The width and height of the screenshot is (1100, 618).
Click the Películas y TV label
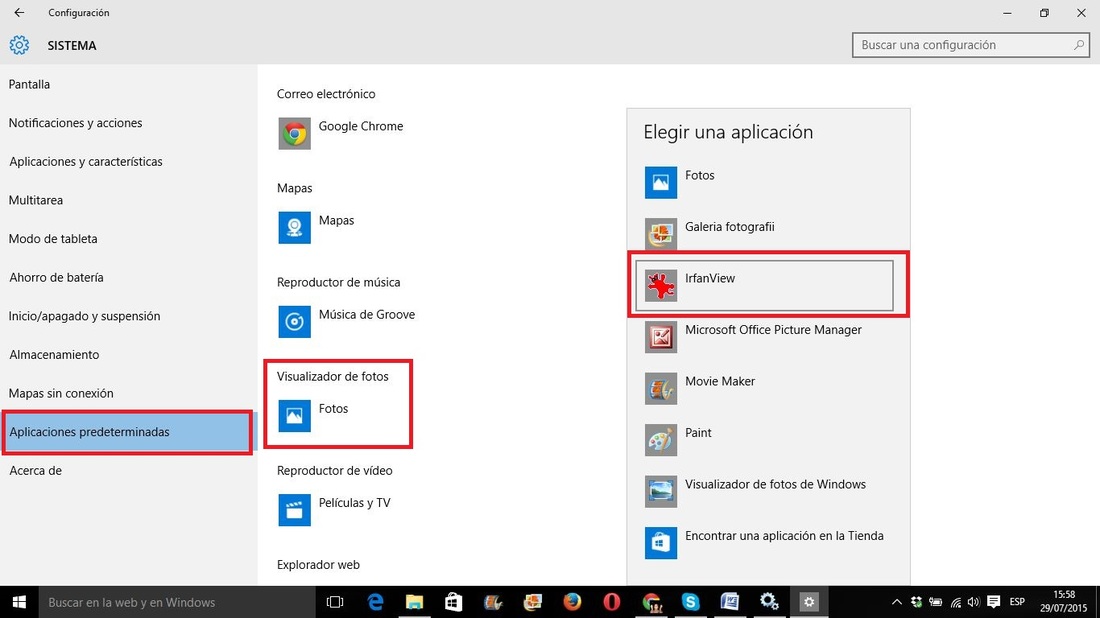tap(354, 503)
